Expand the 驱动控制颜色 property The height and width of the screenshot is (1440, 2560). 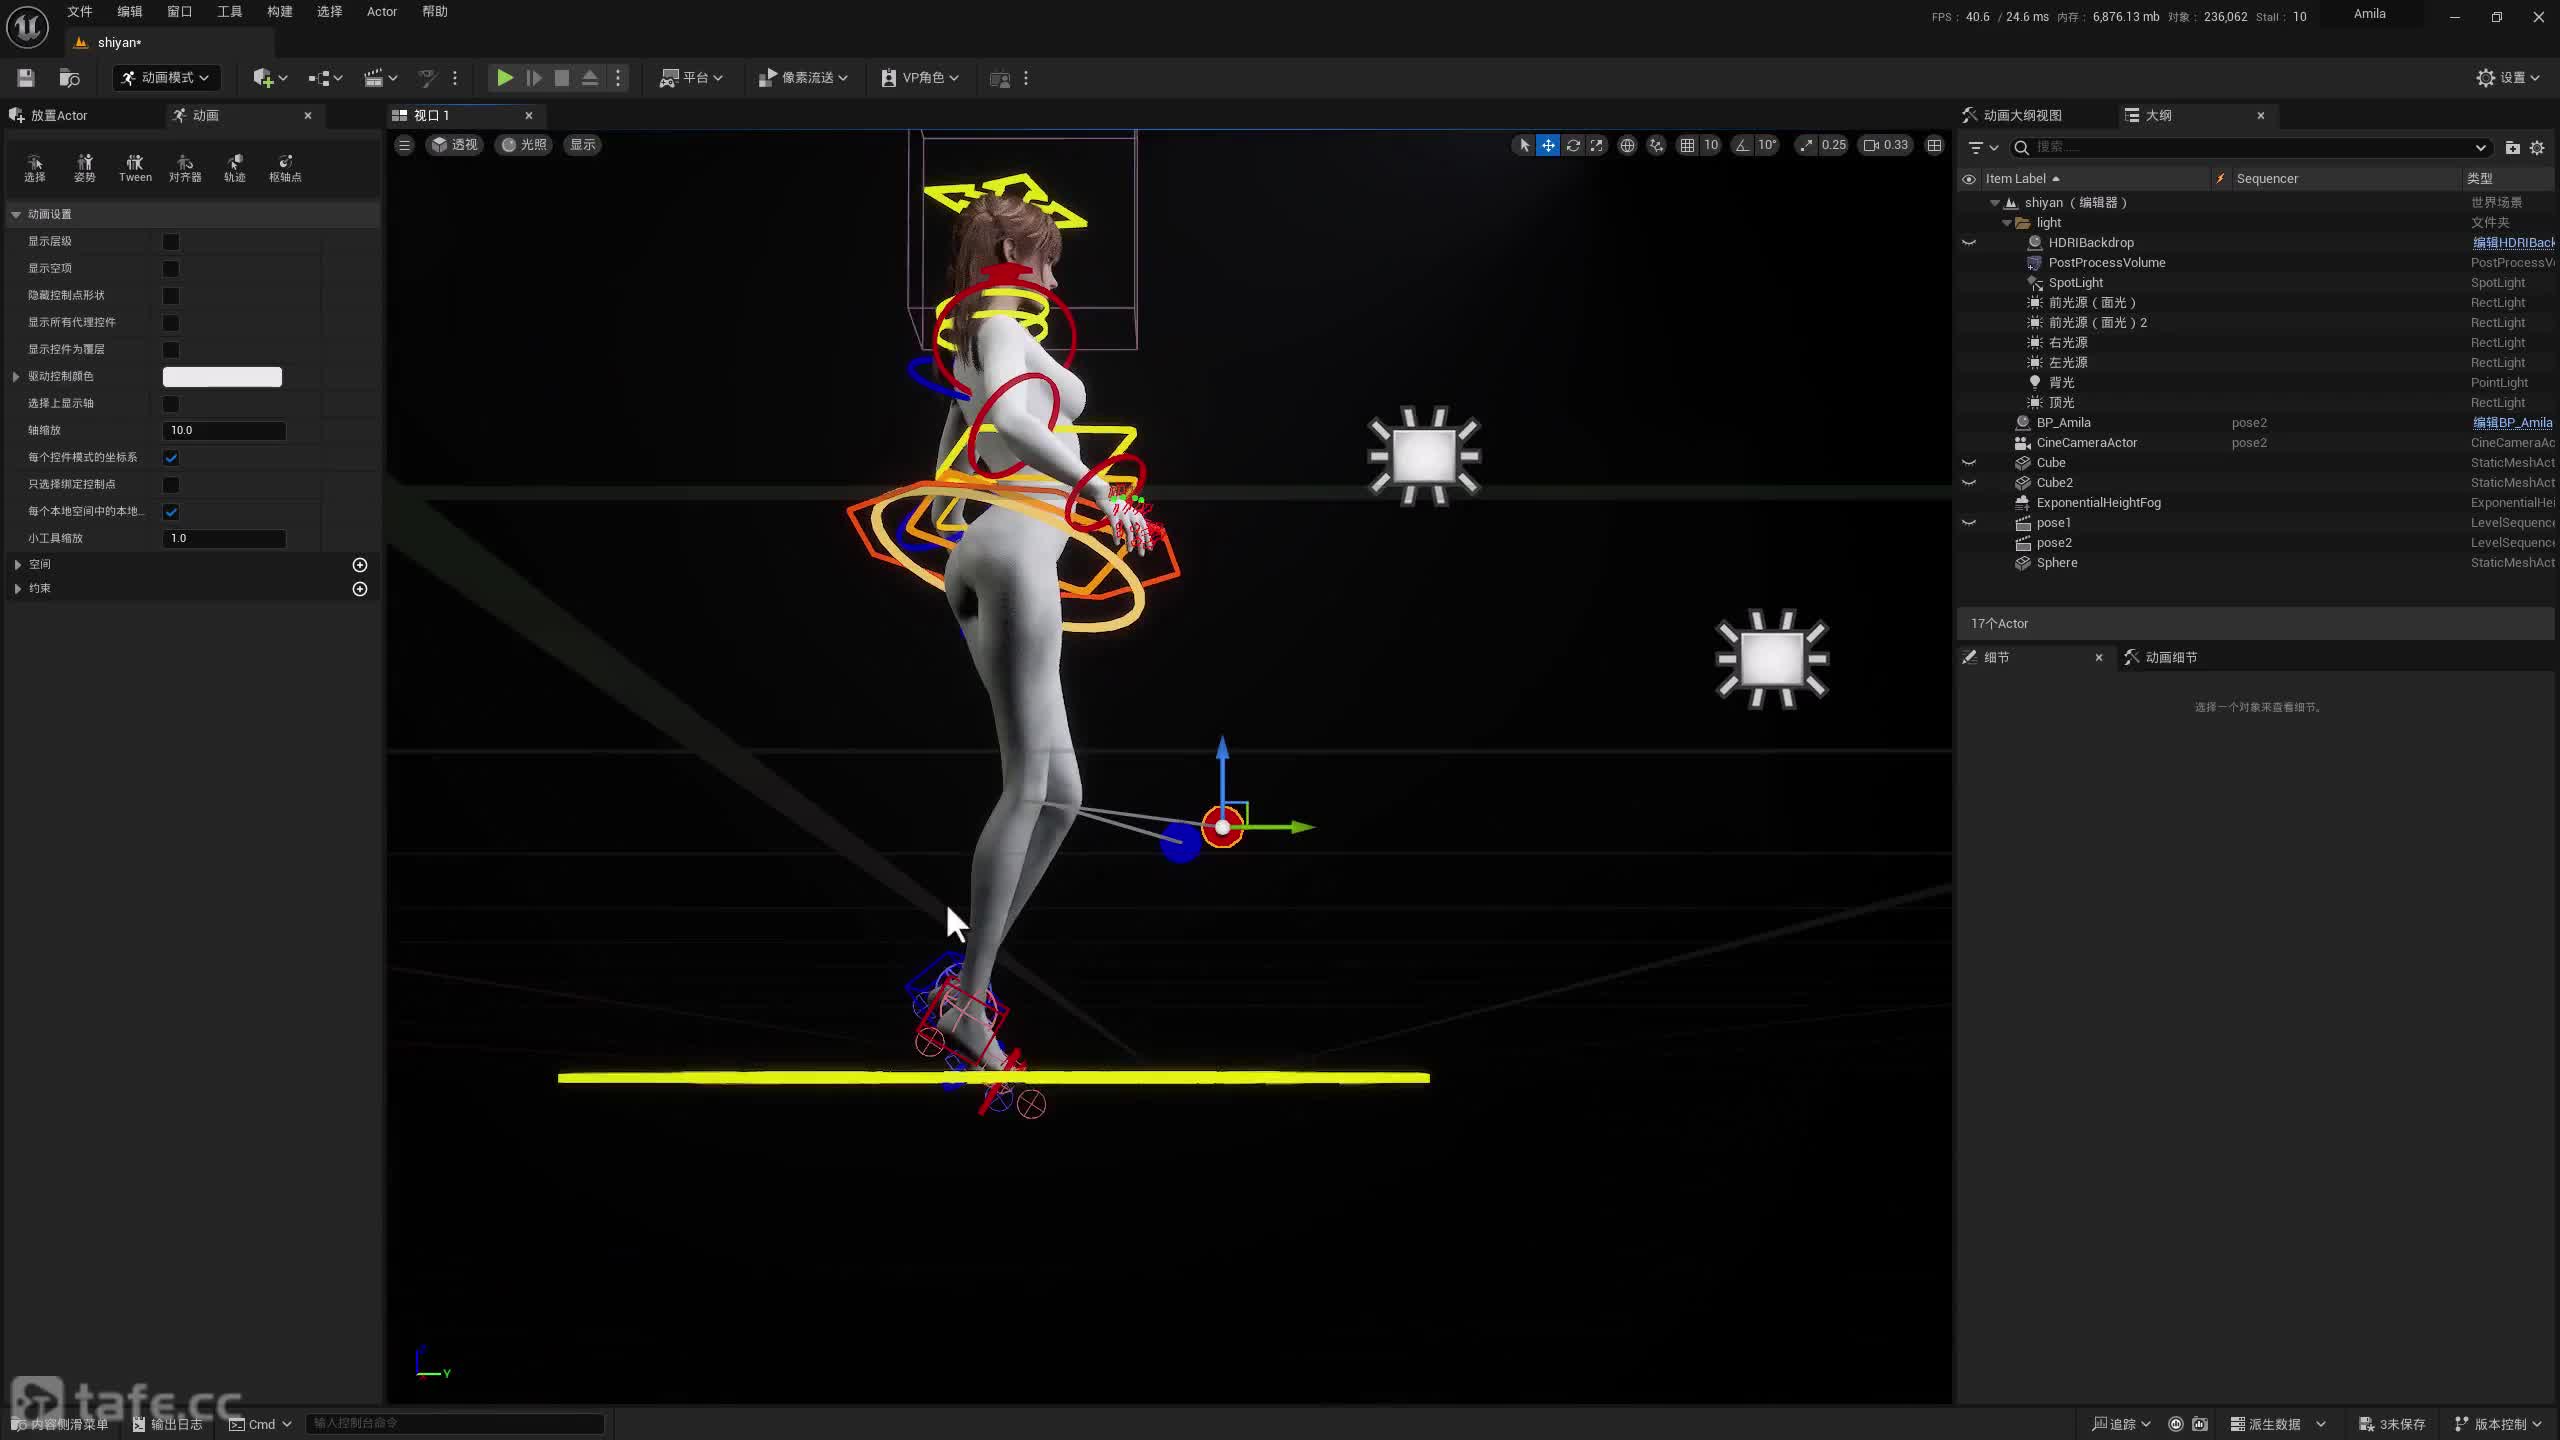tap(16, 377)
